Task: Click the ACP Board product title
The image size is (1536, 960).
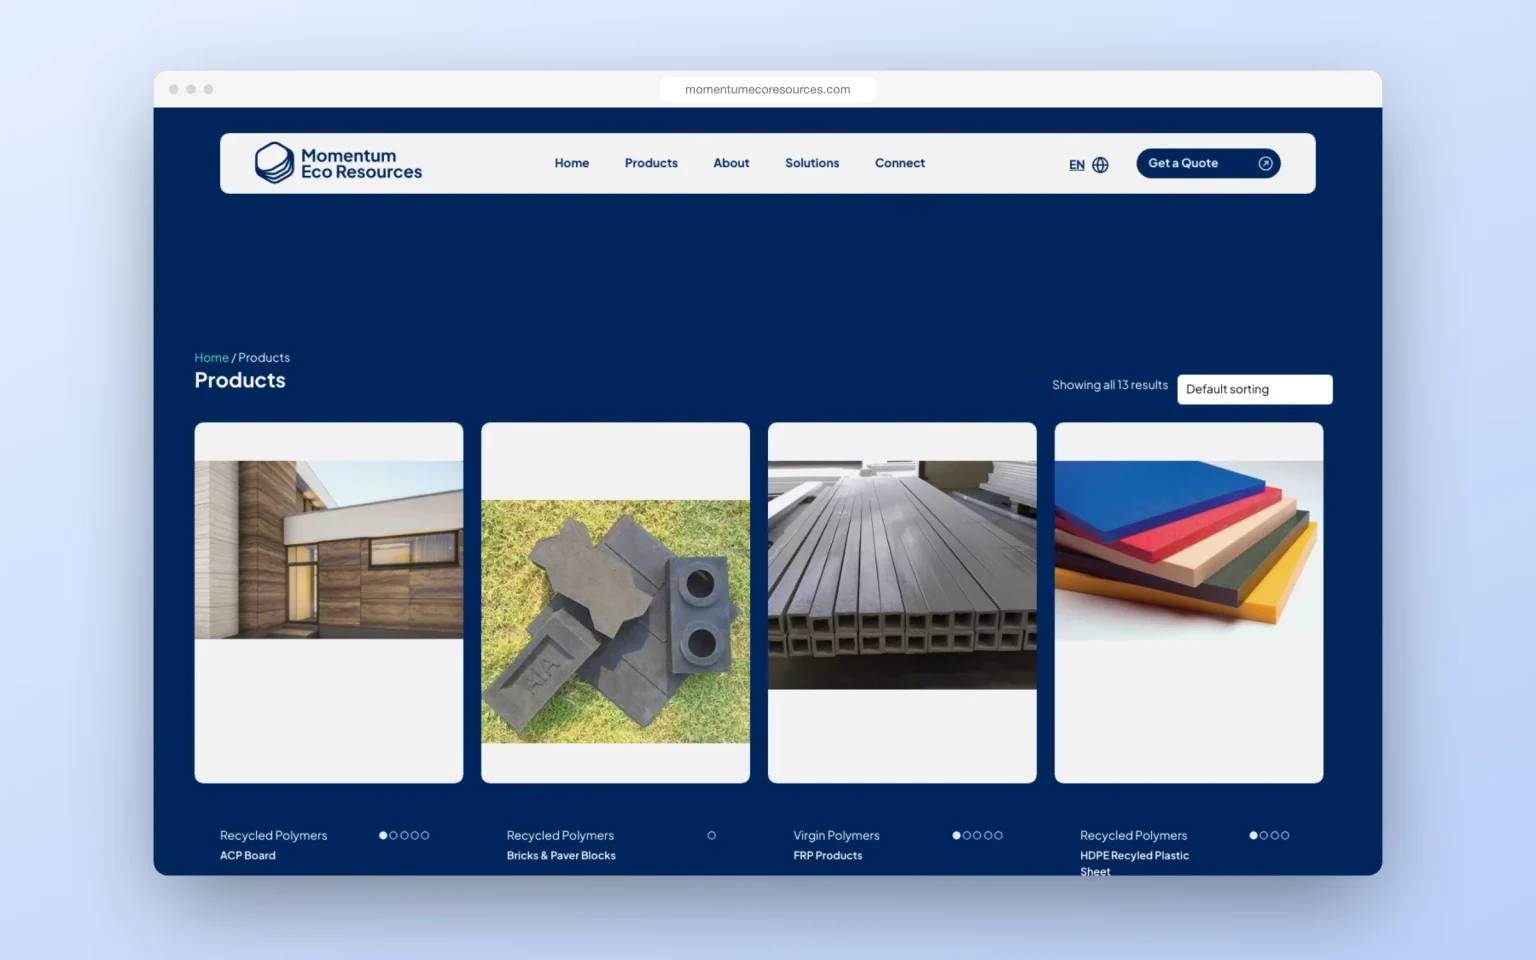Action: click(248, 856)
